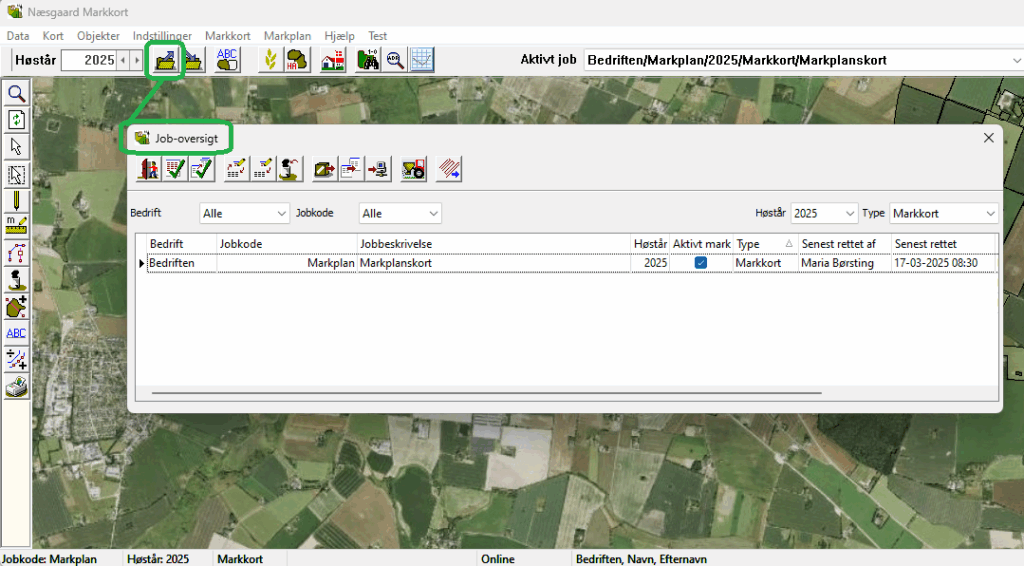Click the exit door icon in Job-oversigt

[150, 170]
